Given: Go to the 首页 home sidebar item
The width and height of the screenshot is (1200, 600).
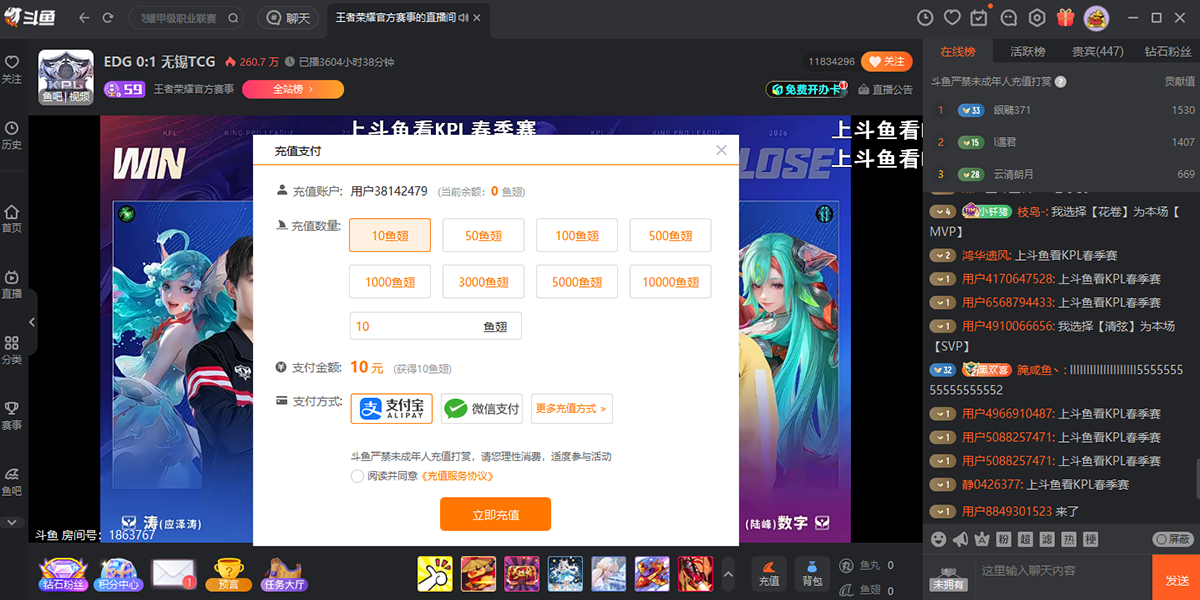Looking at the screenshot, I should pos(12,219).
